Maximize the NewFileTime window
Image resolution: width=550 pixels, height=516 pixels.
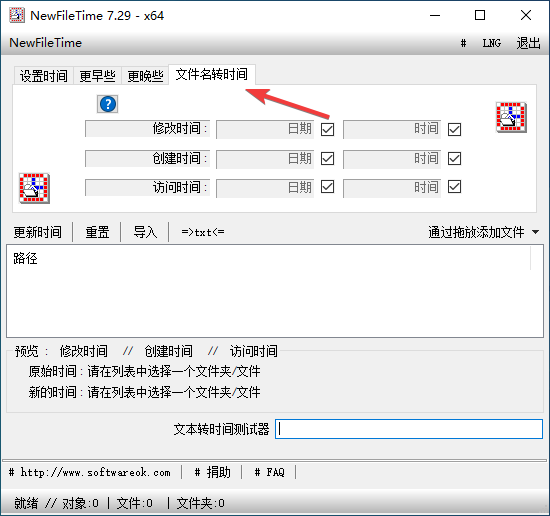480,15
